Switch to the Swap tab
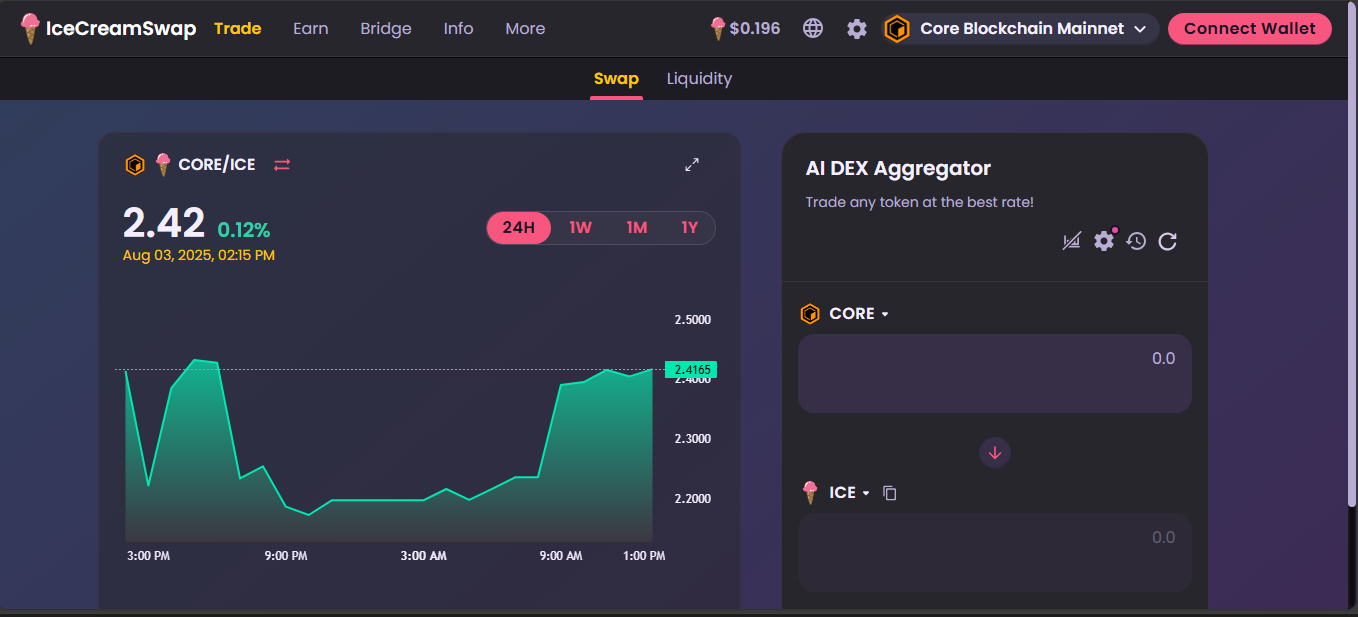Viewport: 1358px width, 617px height. pos(616,79)
